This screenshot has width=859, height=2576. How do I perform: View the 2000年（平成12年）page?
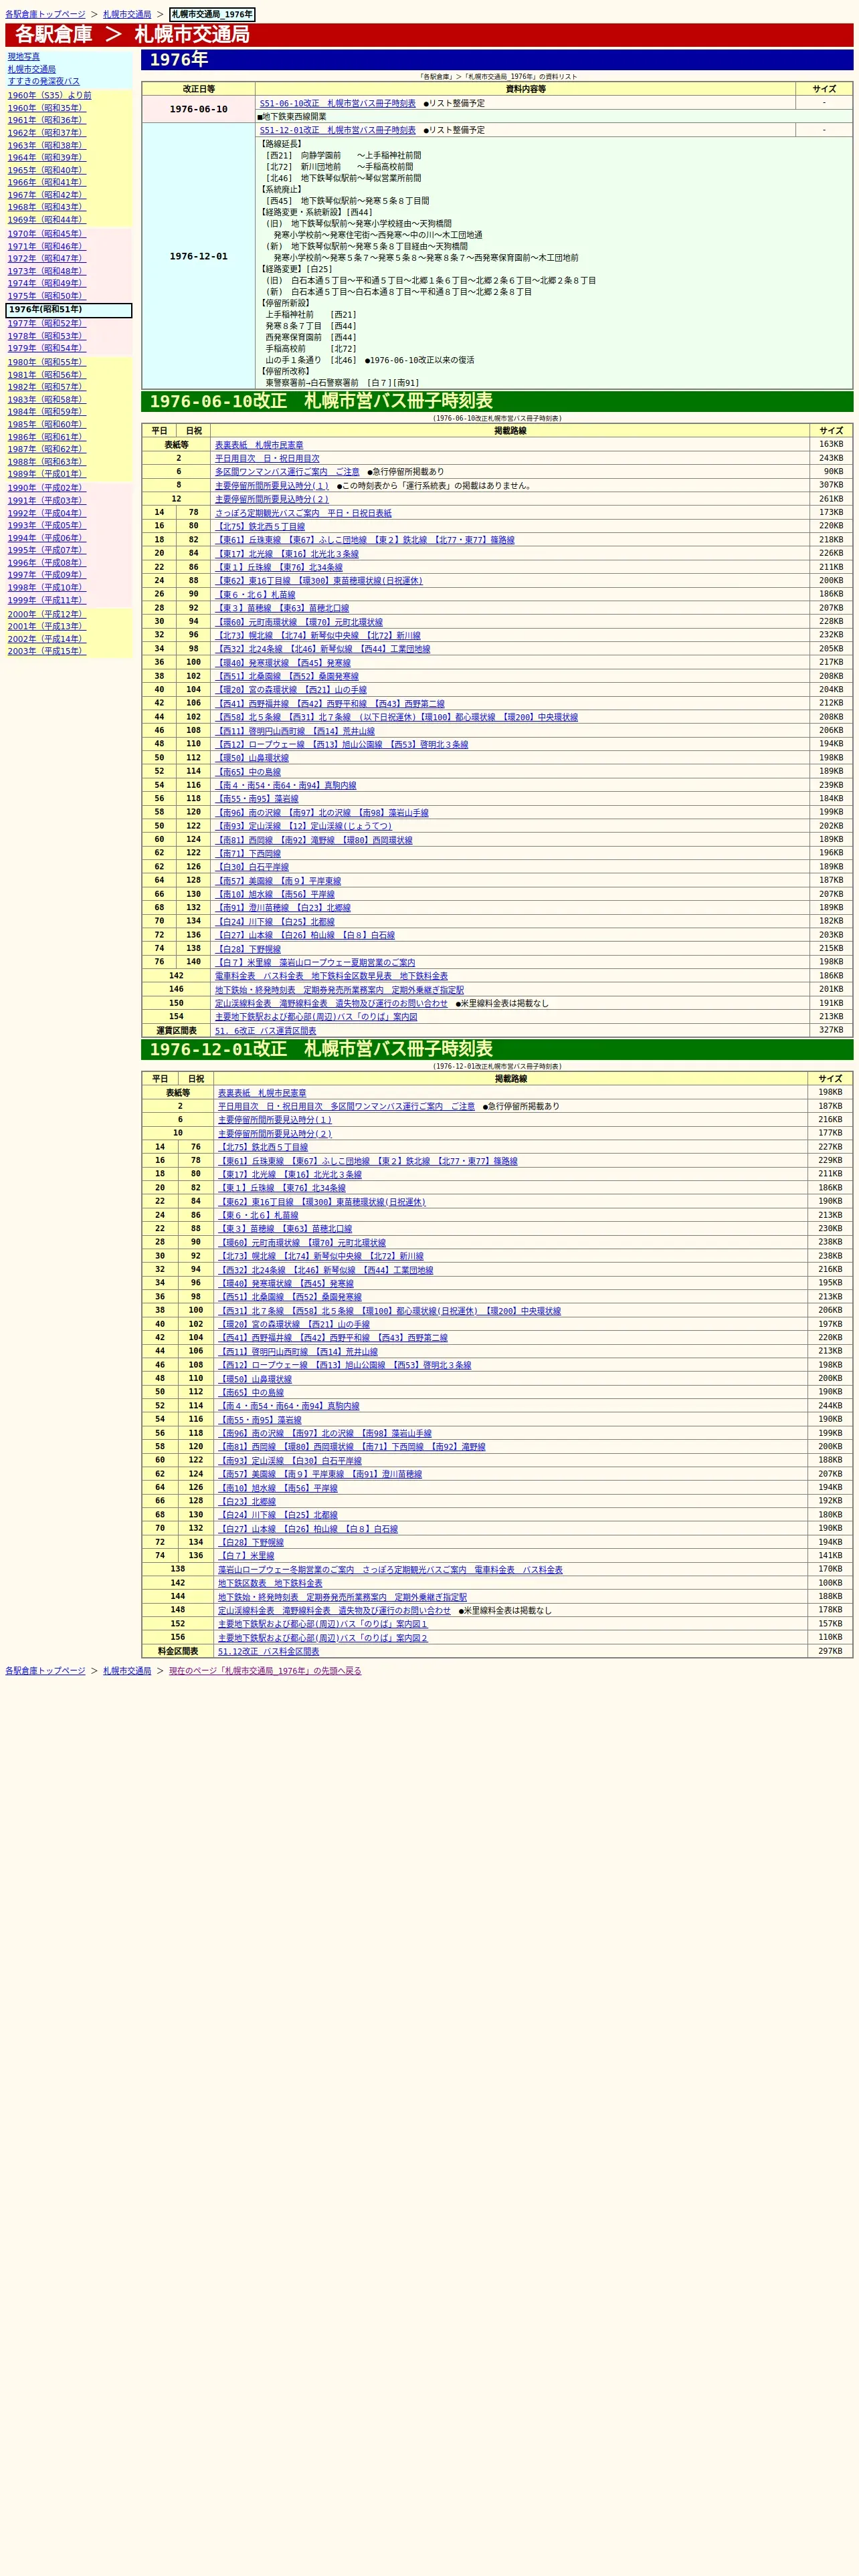click(47, 615)
